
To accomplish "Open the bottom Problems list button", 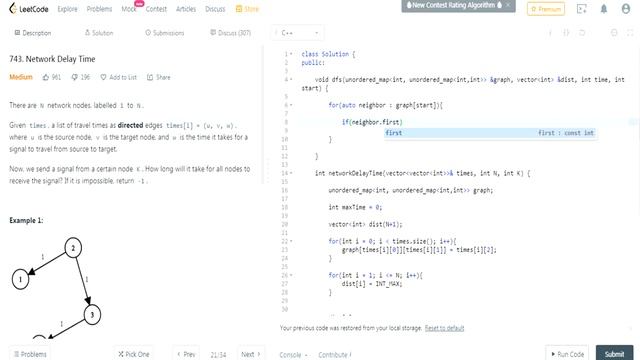I will click(x=30, y=354).
